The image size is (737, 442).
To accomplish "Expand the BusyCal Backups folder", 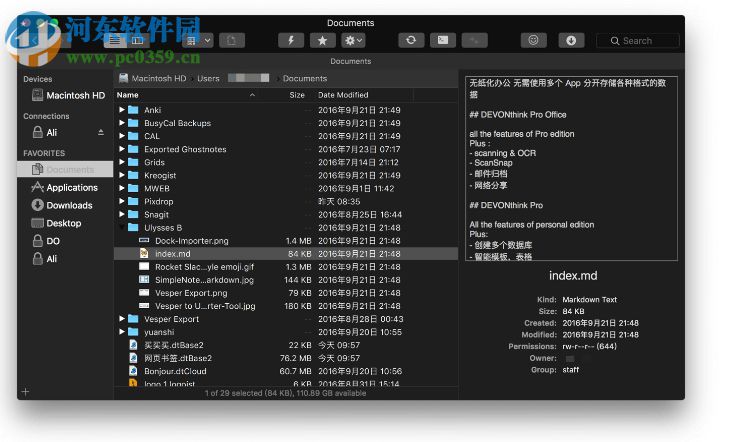I will pyautogui.click(x=122, y=123).
